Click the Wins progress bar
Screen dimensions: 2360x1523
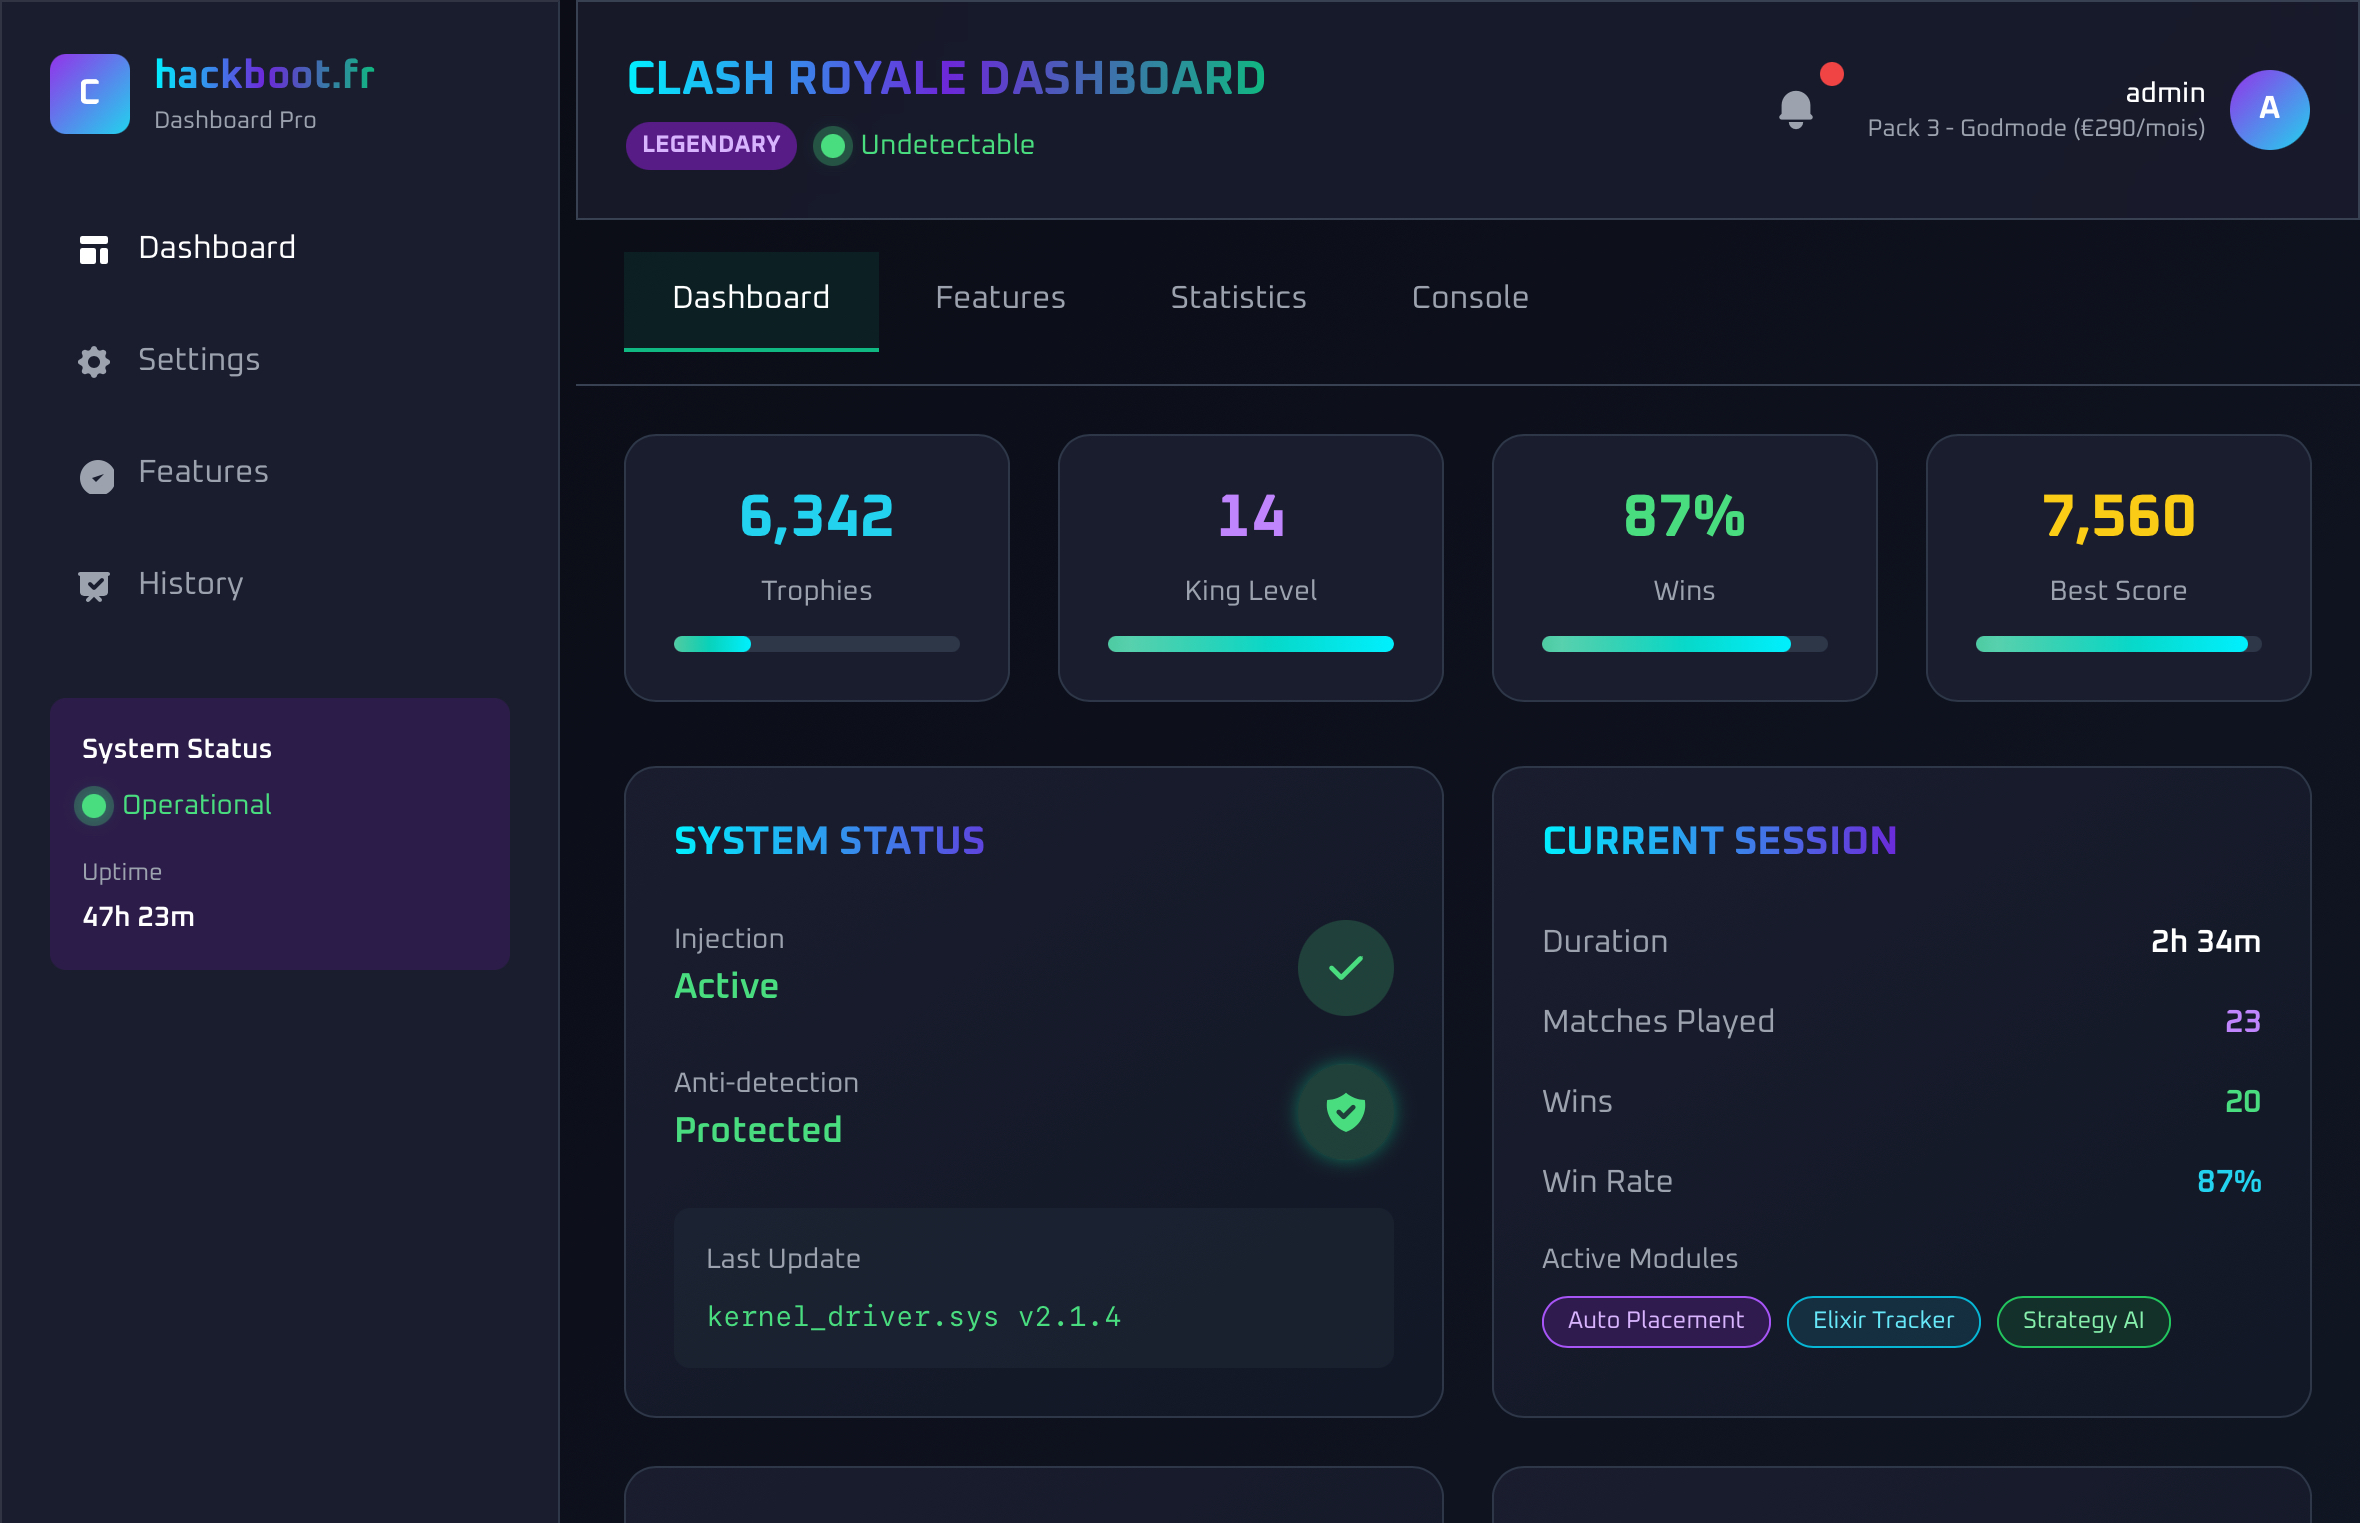[x=1685, y=644]
